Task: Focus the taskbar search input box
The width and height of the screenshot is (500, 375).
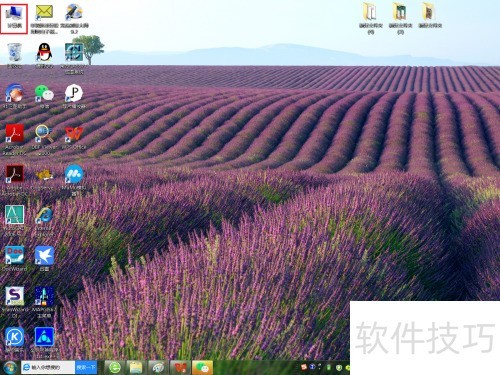Action: pos(48,367)
